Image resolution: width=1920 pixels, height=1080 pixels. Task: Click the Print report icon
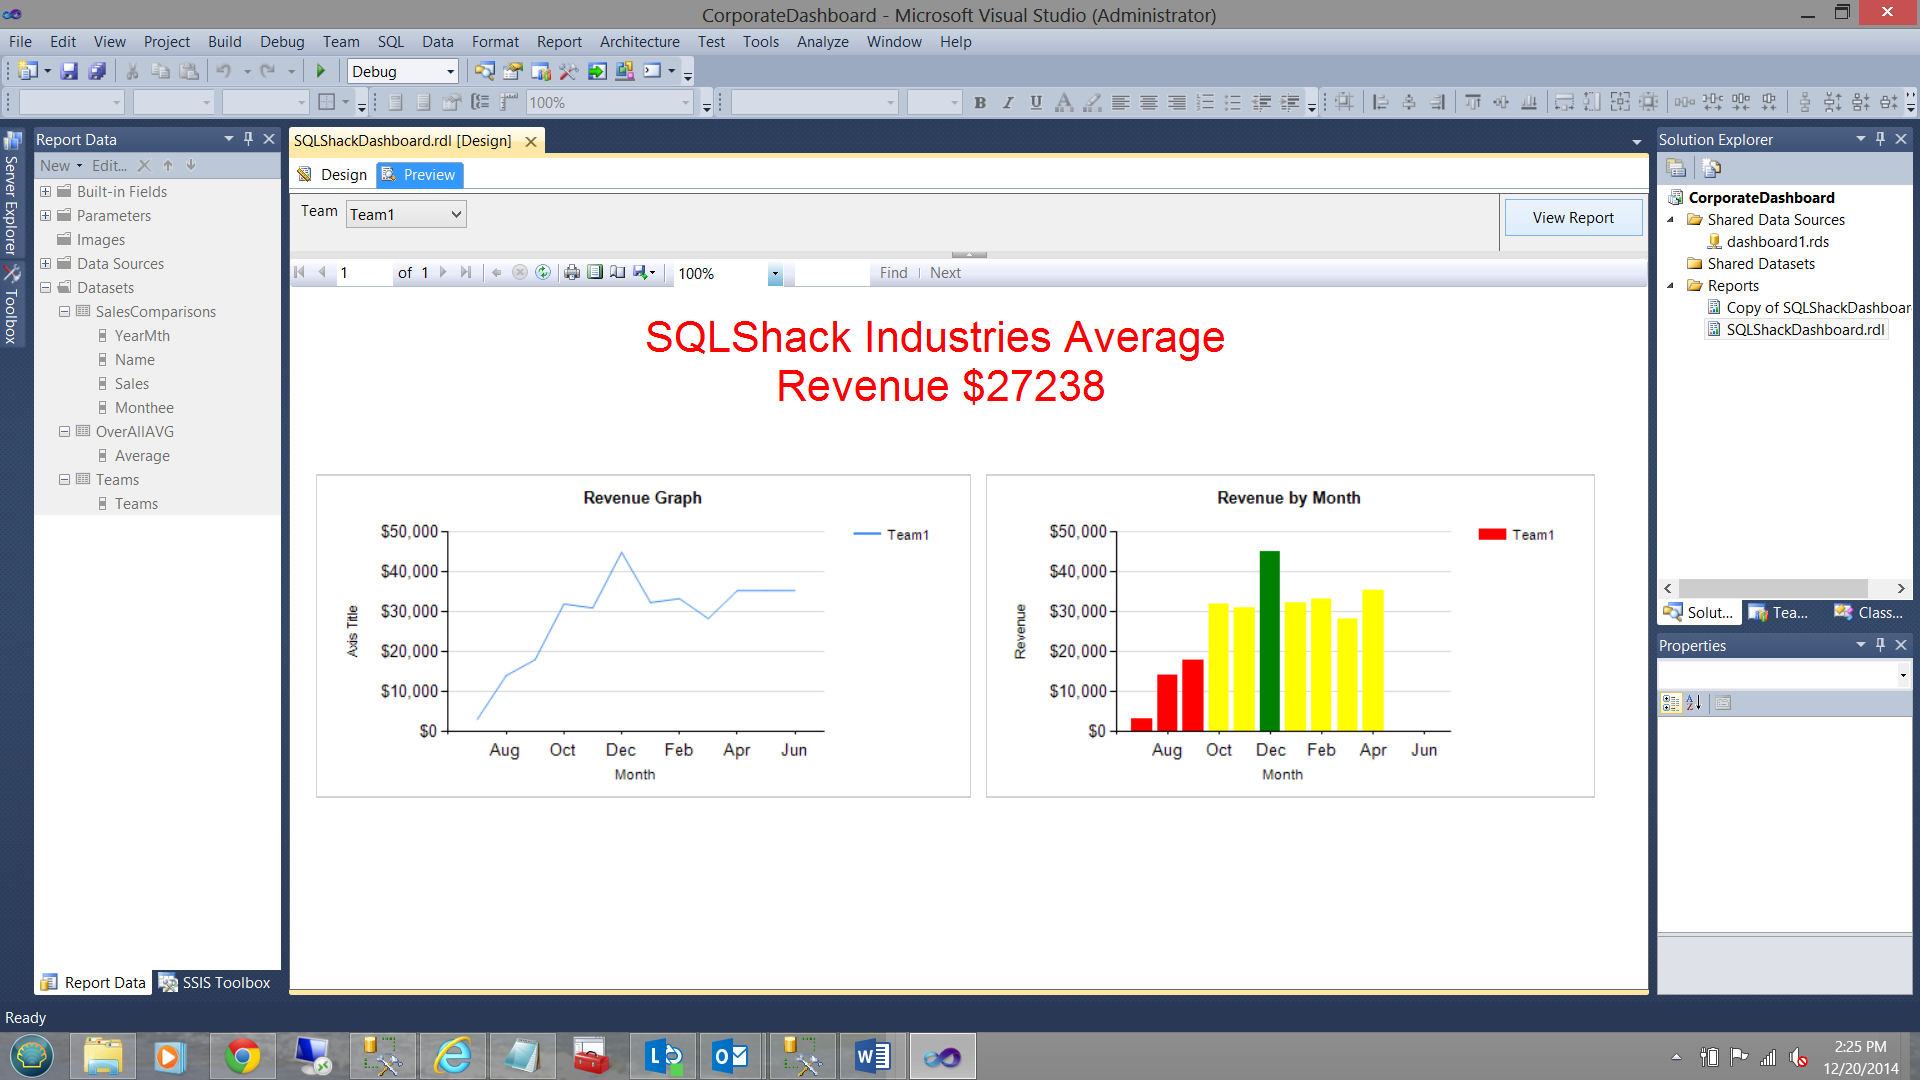pos(572,272)
